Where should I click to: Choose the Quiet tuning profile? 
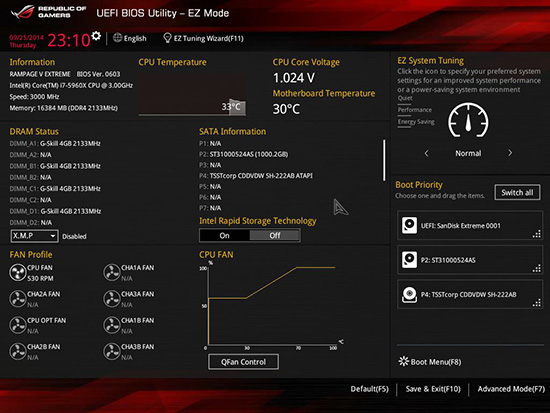[405, 98]
